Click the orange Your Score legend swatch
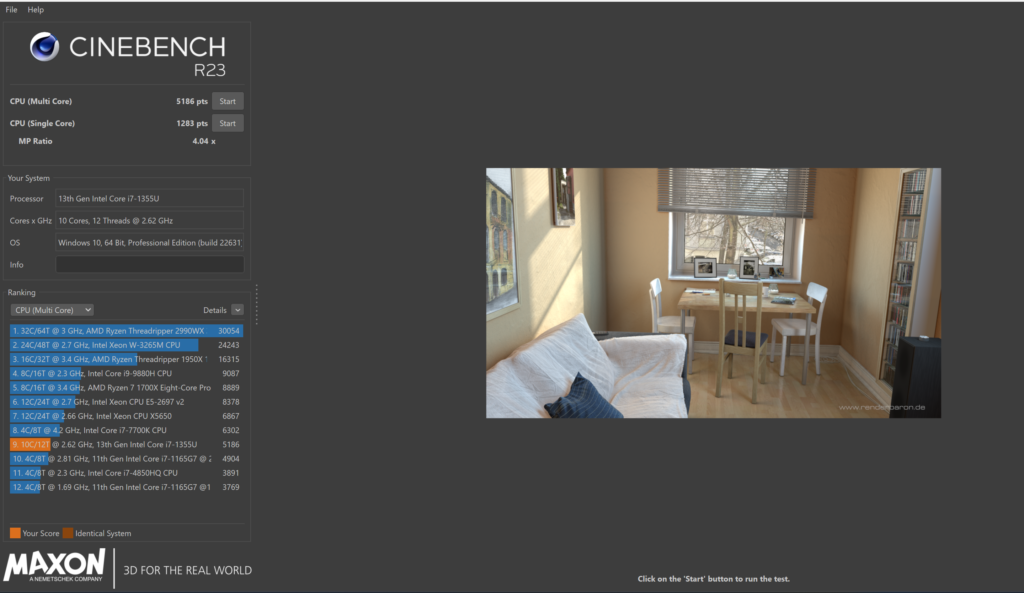This screenshot has height=593, width=1024. (15, 533)
